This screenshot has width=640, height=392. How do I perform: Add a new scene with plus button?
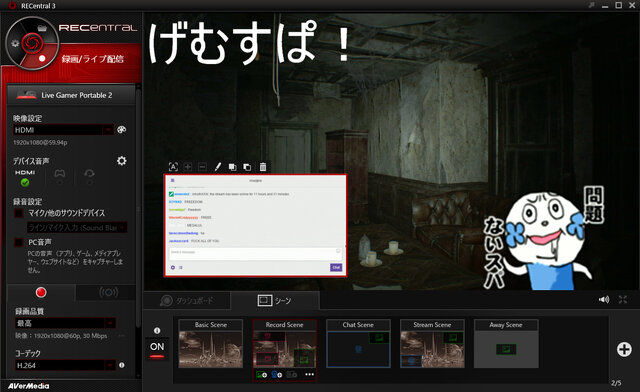[x=624, y=349]
